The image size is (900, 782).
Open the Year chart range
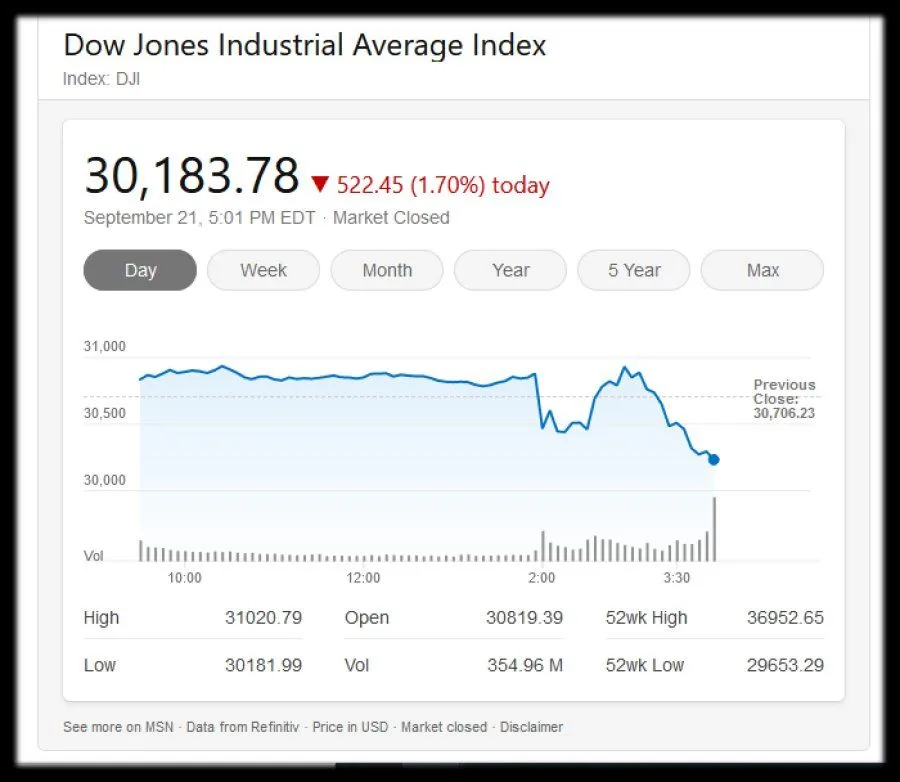510,270
